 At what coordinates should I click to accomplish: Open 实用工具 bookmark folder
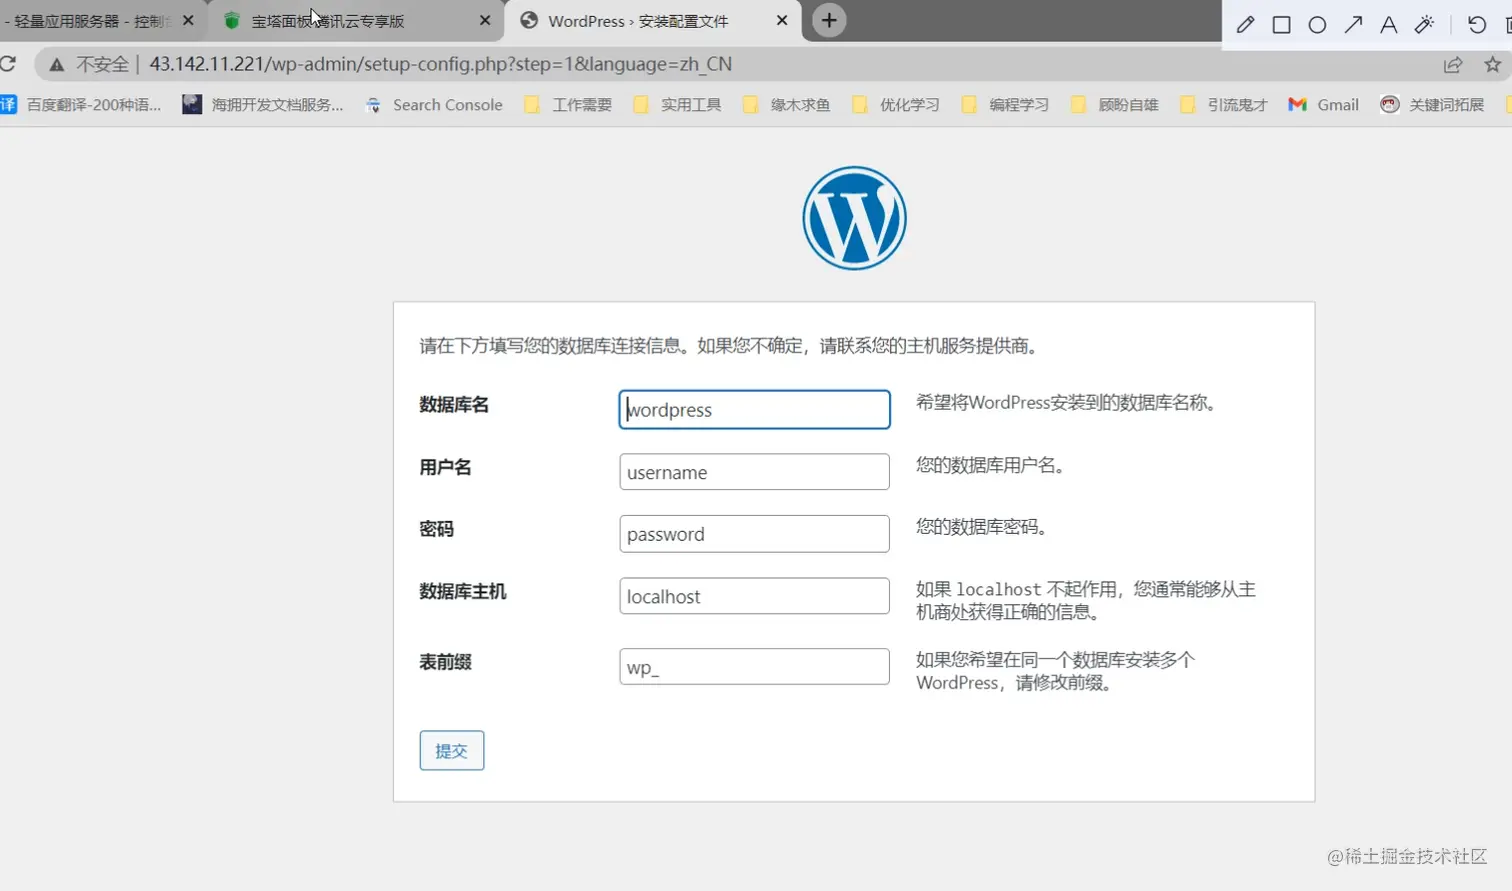point(677,104)
